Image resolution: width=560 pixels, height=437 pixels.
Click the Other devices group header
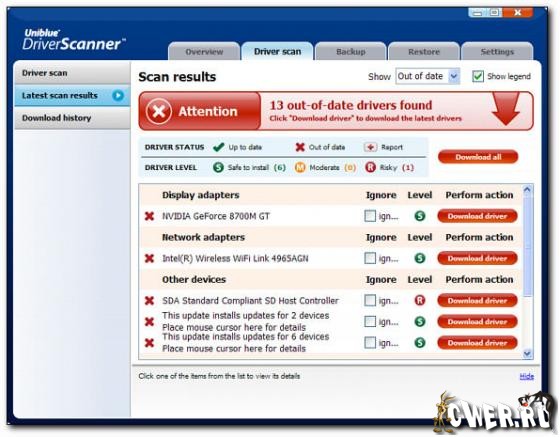(x=194, y=279)
